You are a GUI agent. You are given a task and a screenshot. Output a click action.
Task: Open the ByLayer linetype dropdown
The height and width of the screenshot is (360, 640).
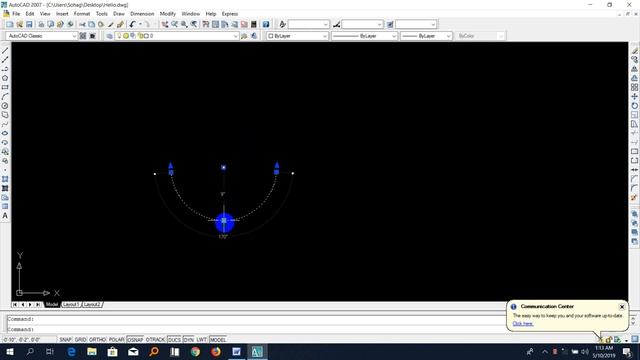point(364,36)
